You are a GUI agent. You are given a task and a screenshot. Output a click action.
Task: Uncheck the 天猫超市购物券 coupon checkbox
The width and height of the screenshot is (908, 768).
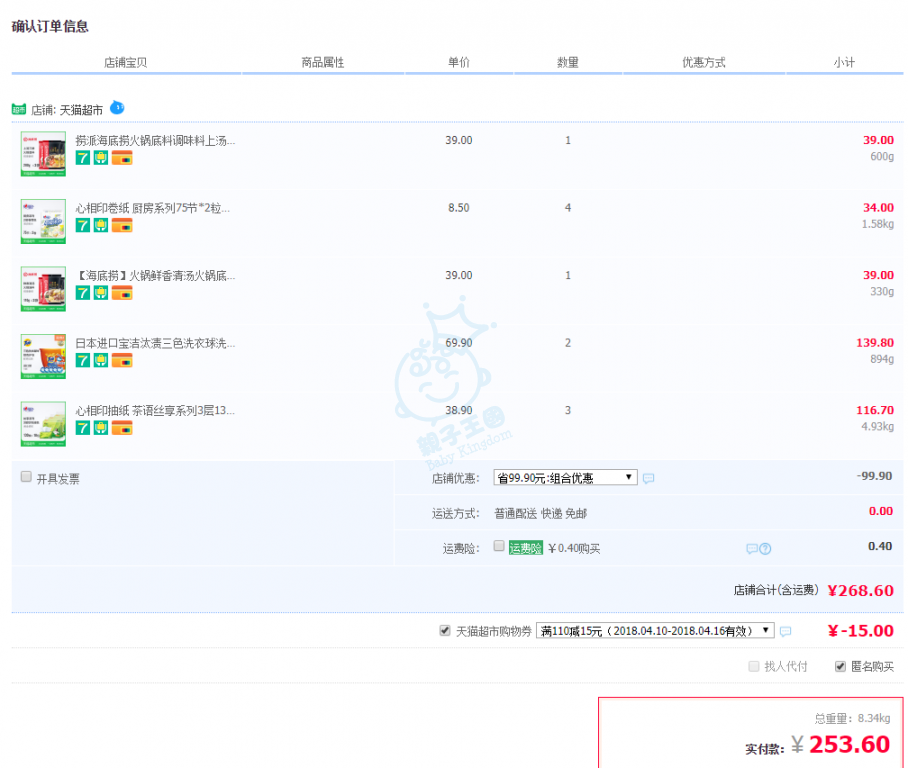click(445, 630)
